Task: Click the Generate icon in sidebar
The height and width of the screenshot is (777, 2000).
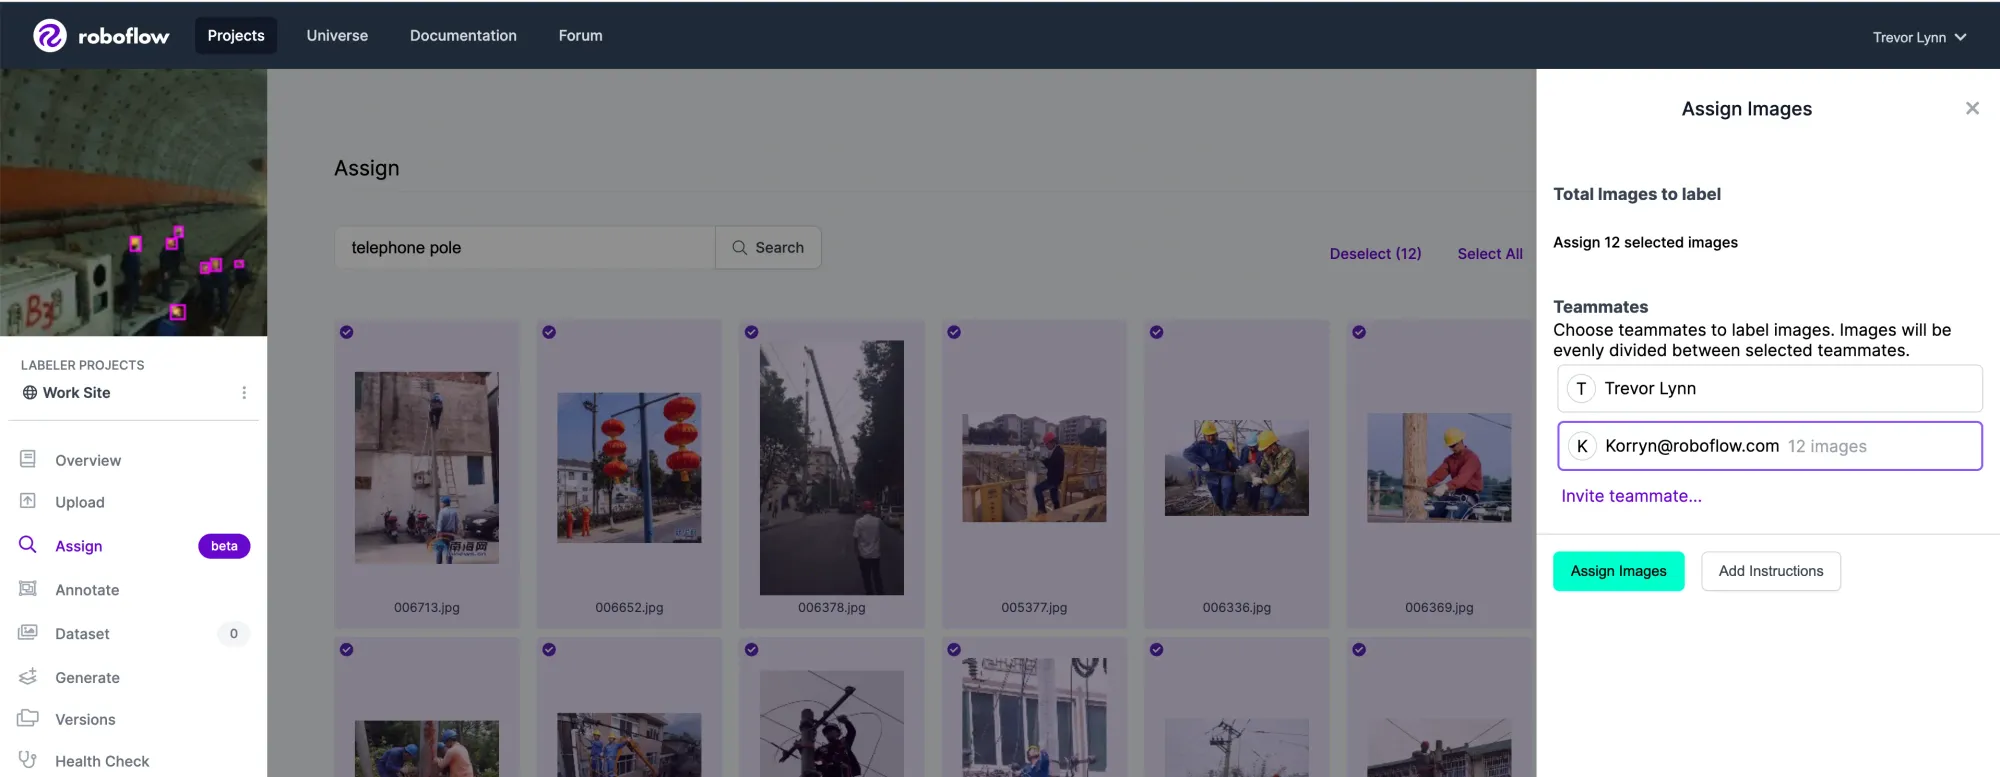Action: pyautogui.click(x=28, y=677)
